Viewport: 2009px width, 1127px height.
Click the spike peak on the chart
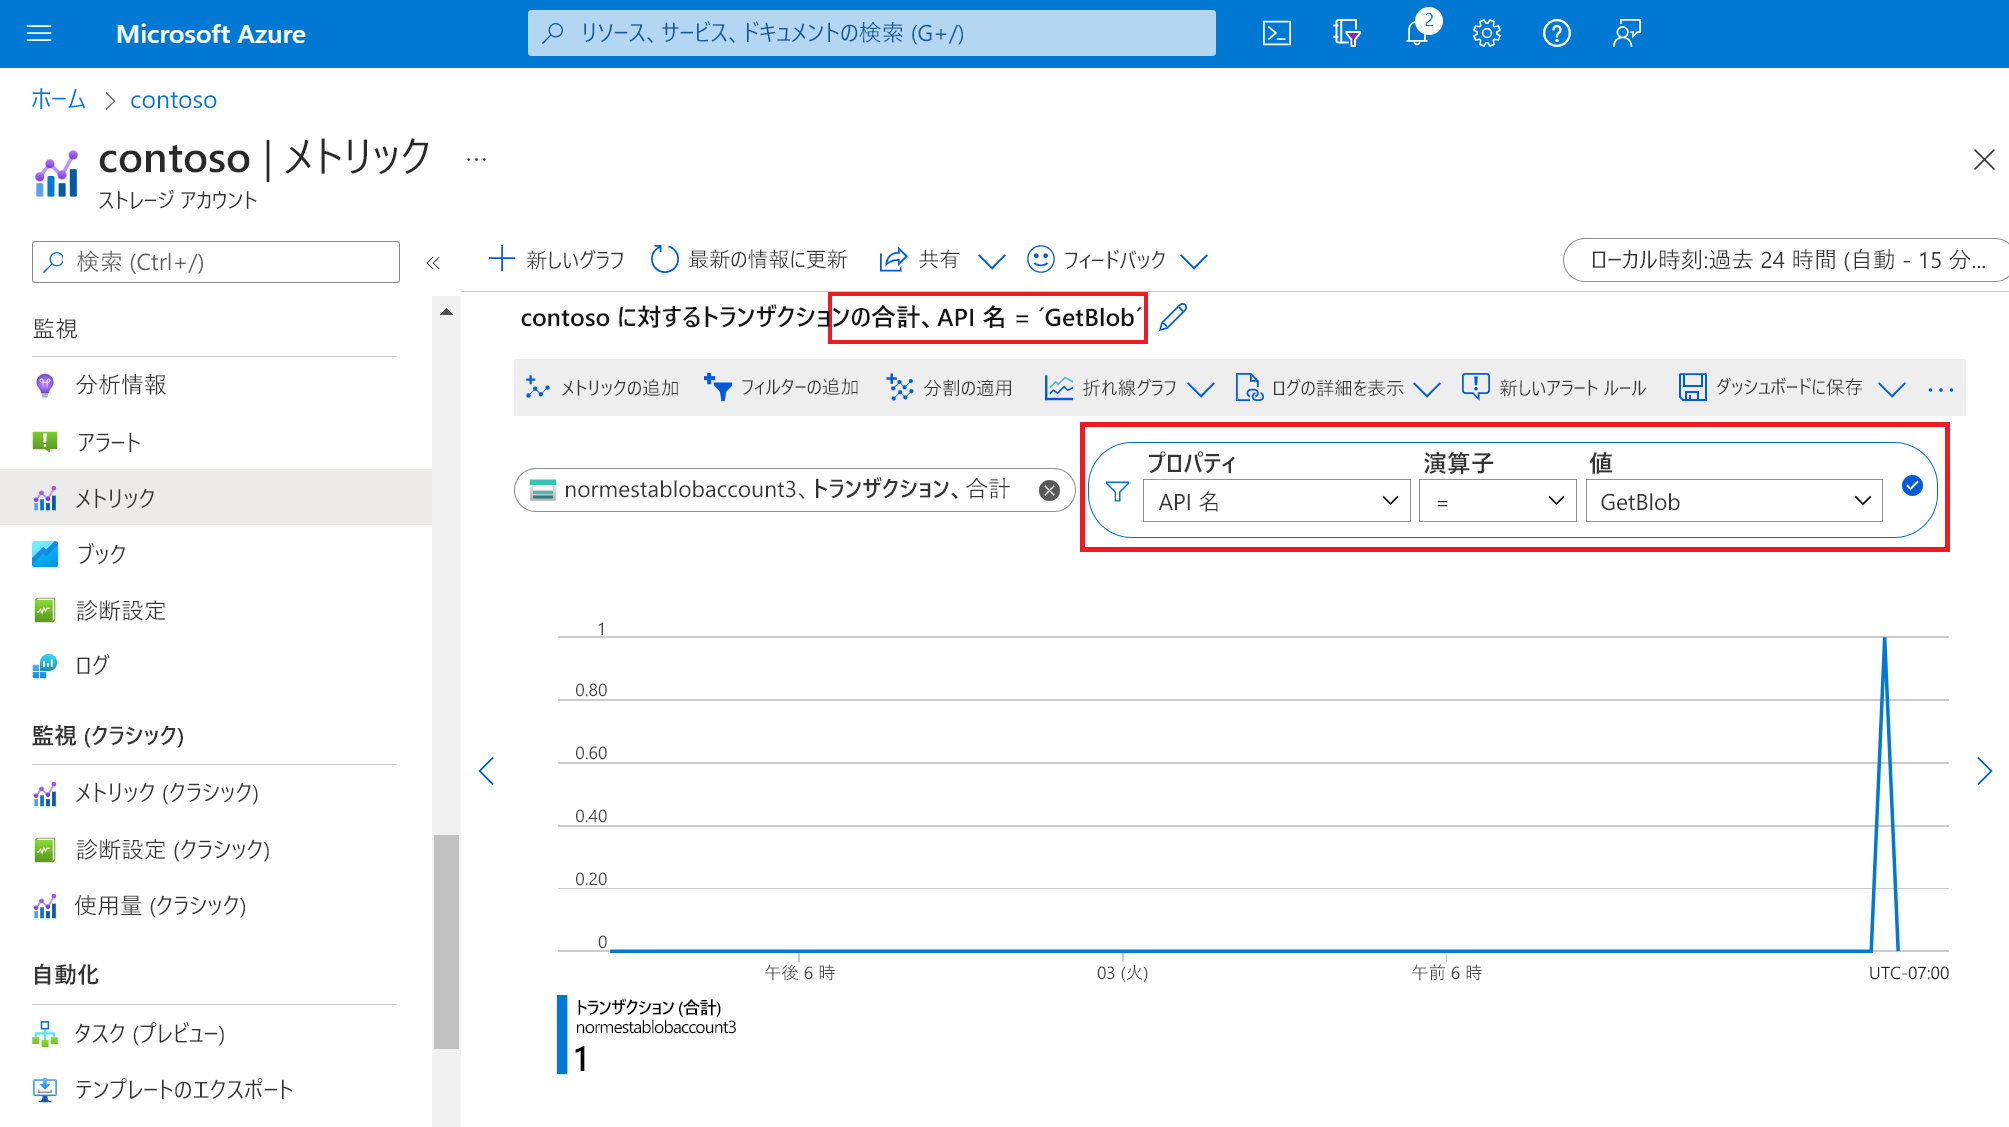(x=1884, y=639)
